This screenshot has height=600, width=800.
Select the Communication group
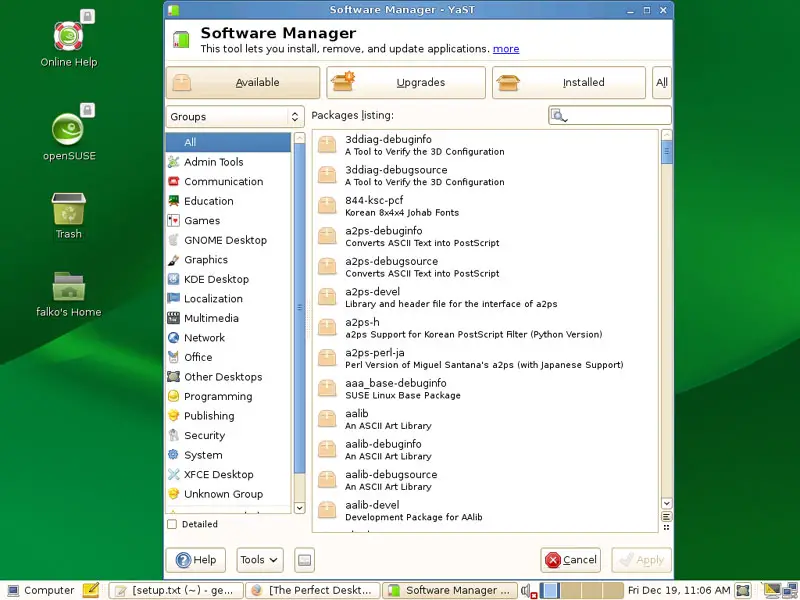coord(228,182)
